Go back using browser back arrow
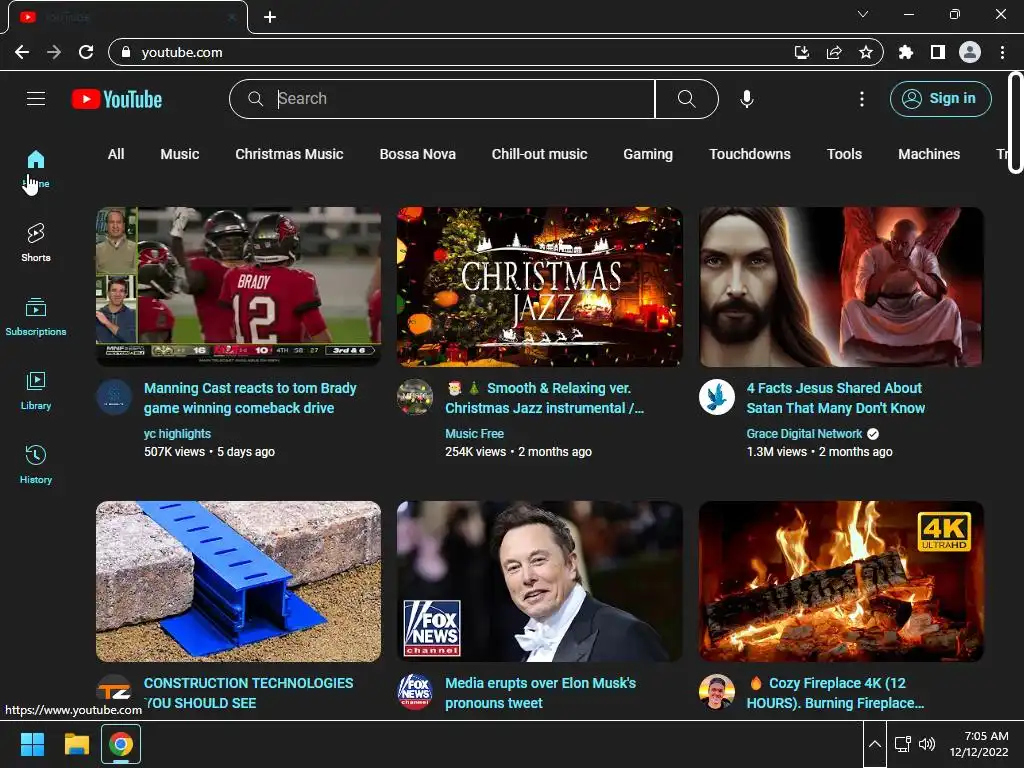 coord(22,52)
